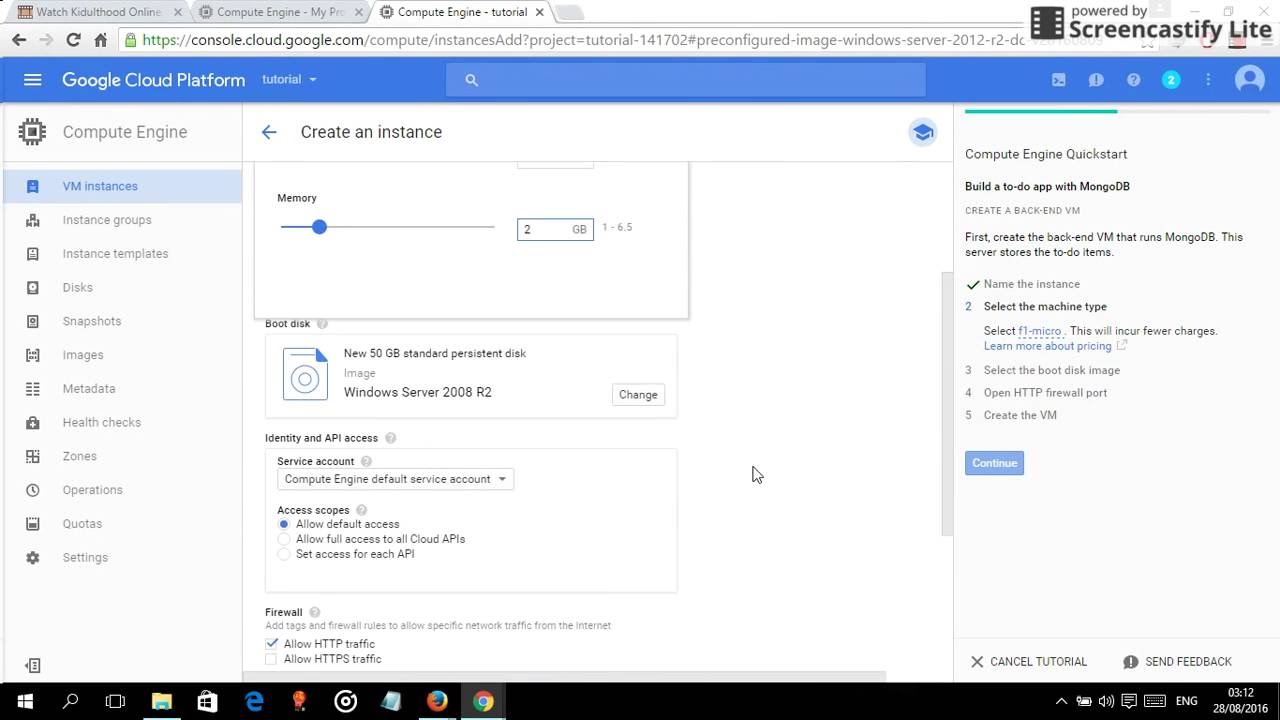
Task: Click the Compute Engine chip icon
Action: coord(32,132)
